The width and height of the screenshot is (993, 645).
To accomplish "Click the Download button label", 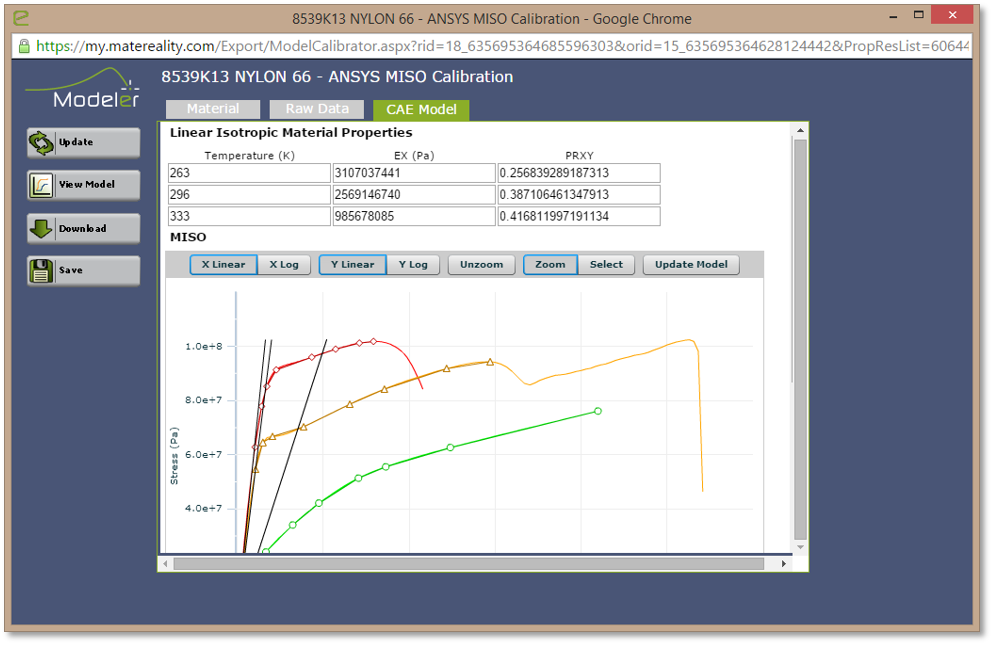I will (x=82, y=229).
